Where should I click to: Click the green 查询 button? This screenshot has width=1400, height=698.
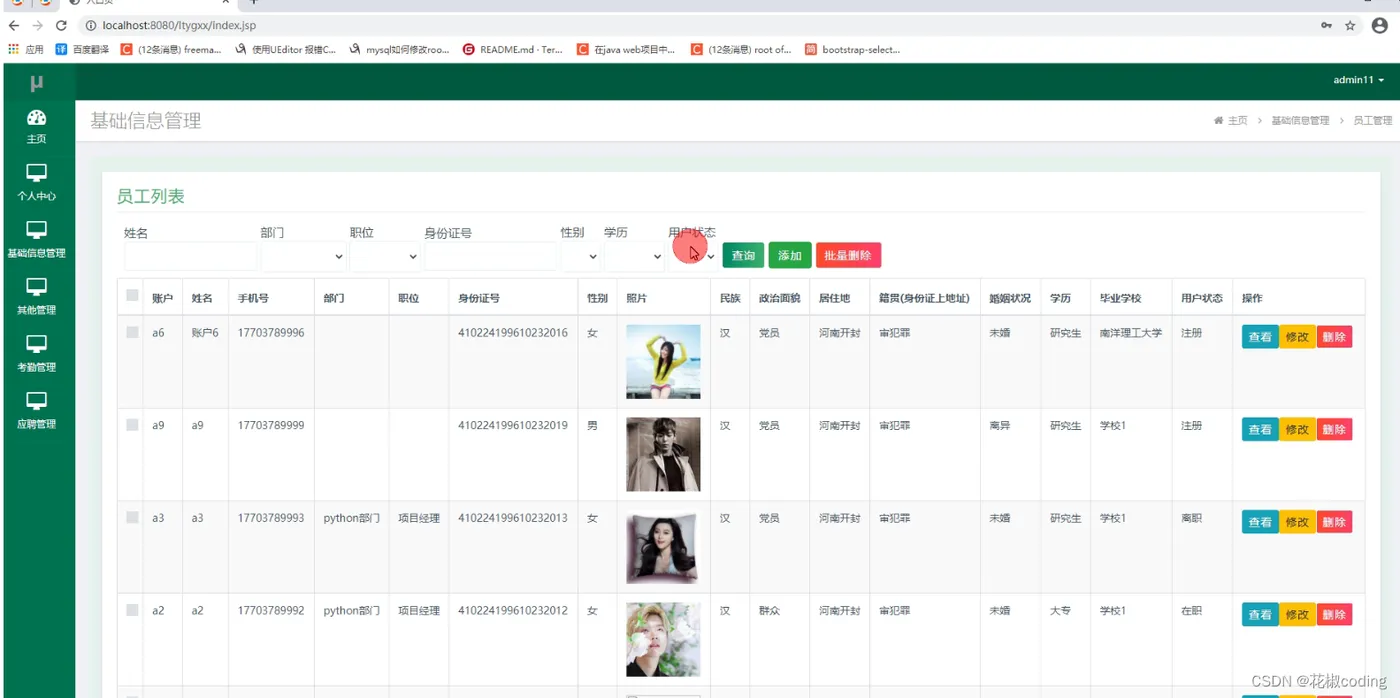(x=743, y=255)
